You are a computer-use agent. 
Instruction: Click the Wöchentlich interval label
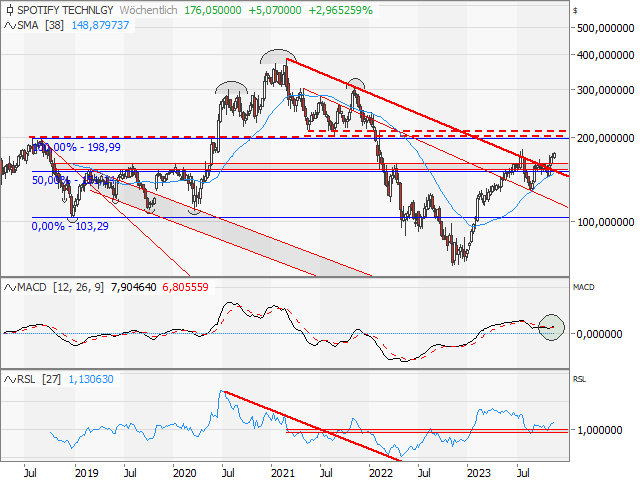point(149,10)
